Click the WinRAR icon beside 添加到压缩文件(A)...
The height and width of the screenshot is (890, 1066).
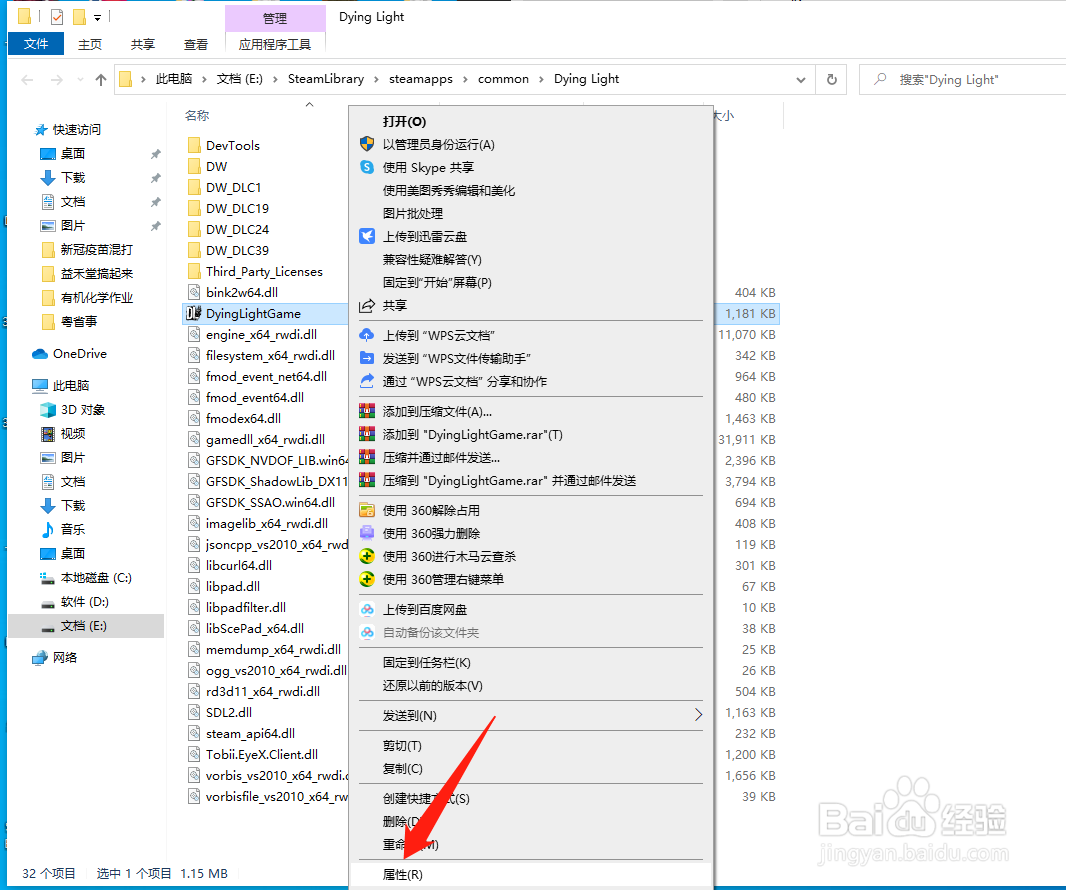coord(367,411)
